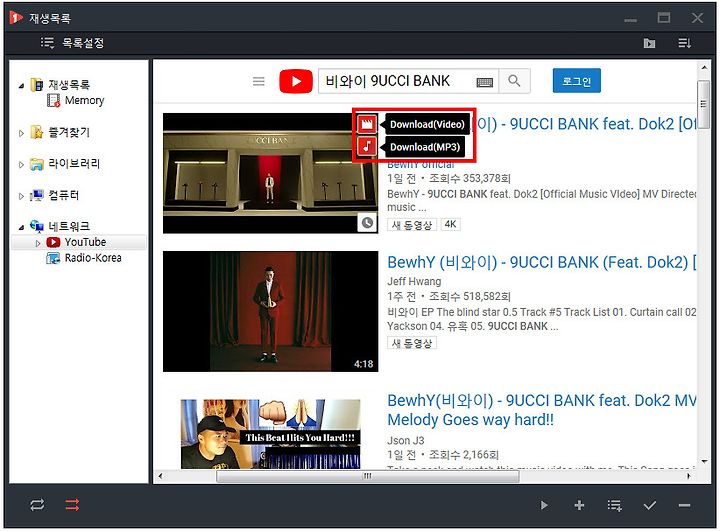Viewport: 720px width, 531px height.
Task: Expand the 컴퓨터 computer node
Action: [x=22, y=196]
